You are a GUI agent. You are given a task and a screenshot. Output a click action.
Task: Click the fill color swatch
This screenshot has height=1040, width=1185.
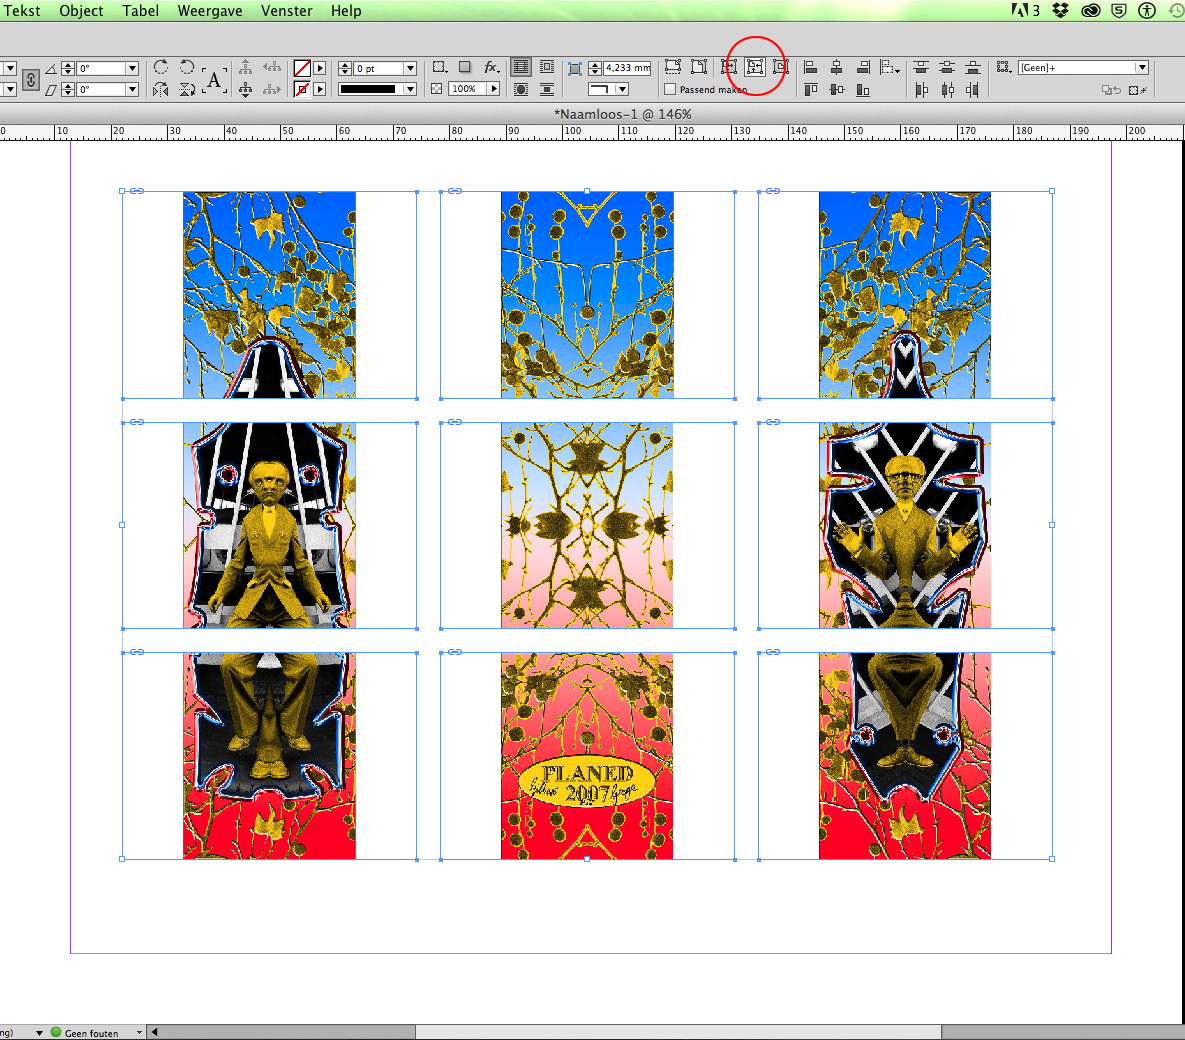pyautogui.click(x=302, y=68)
